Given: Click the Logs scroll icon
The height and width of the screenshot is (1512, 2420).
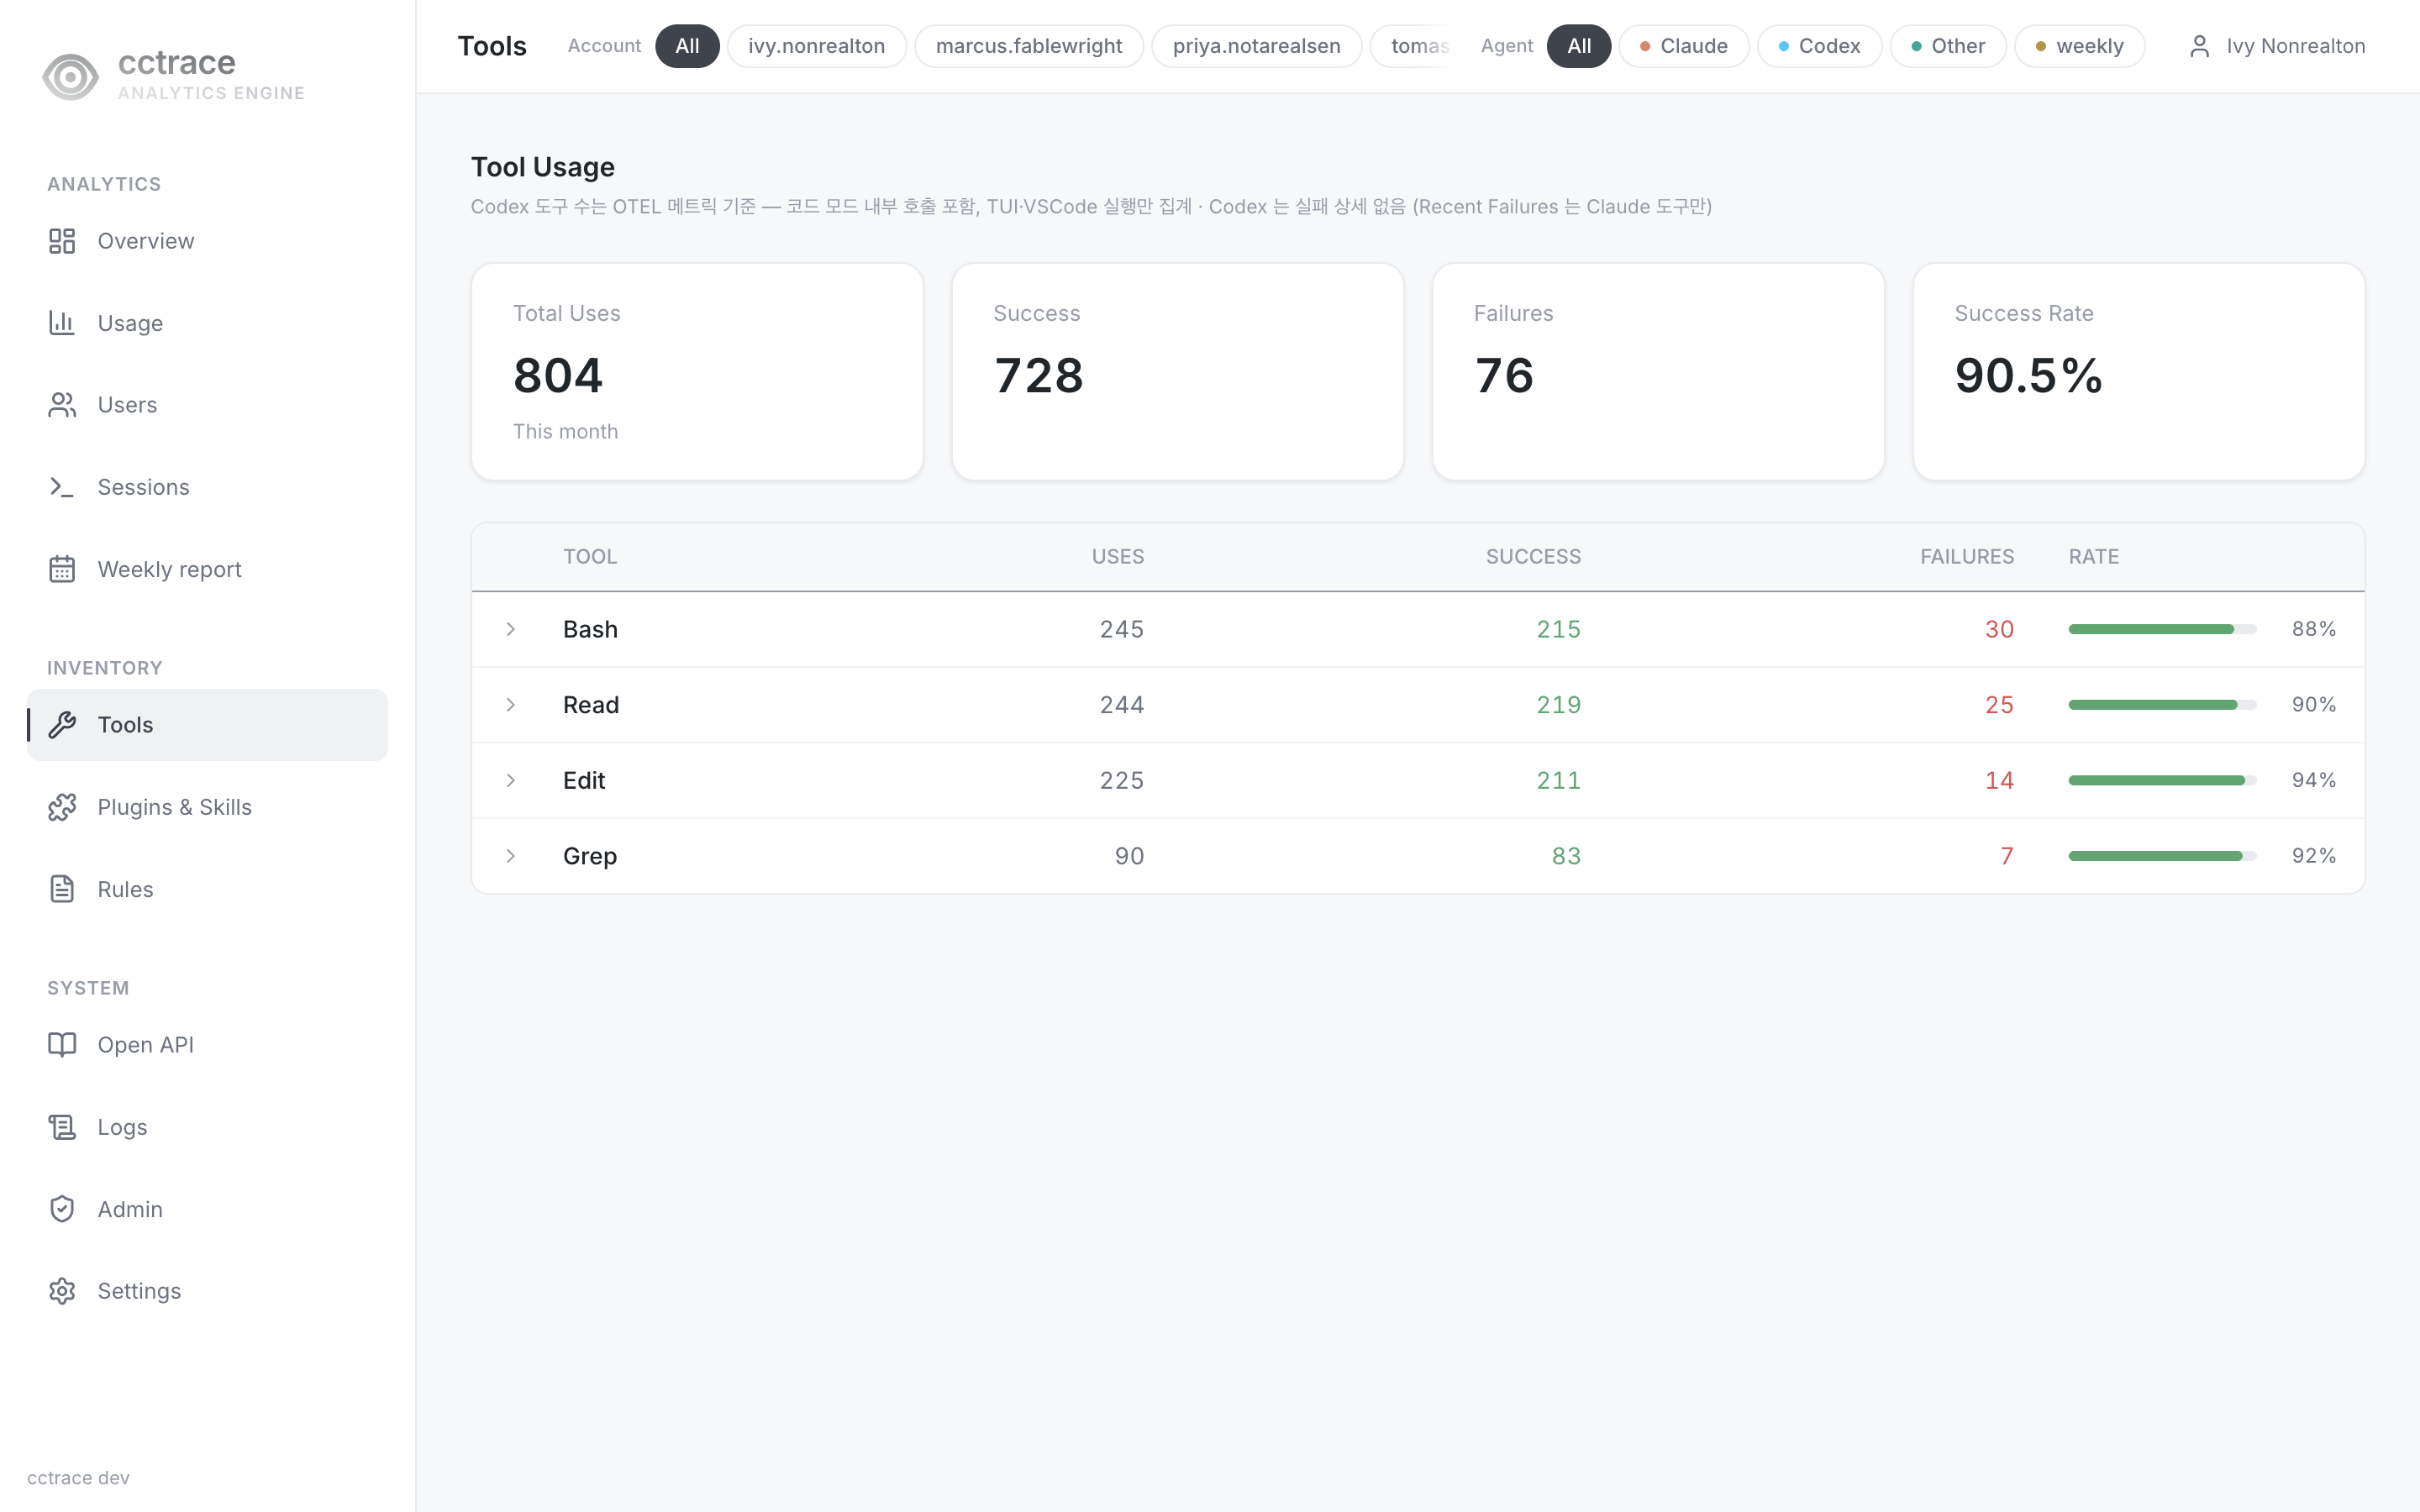Looking at the screenshot, I should (x=62, y=1127).
